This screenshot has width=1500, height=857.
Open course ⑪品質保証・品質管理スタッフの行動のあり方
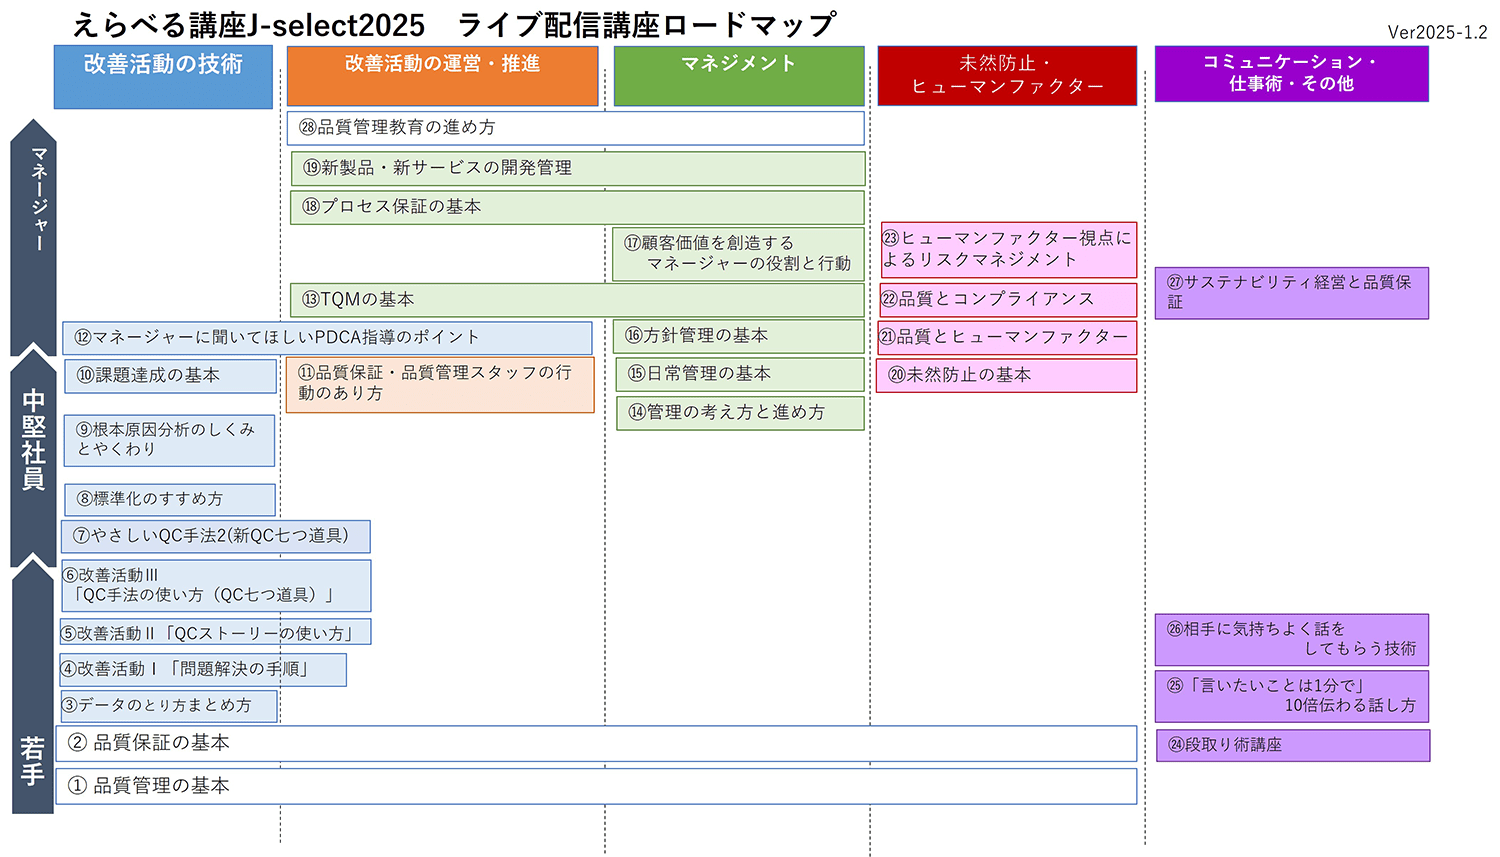coord(440,384)
